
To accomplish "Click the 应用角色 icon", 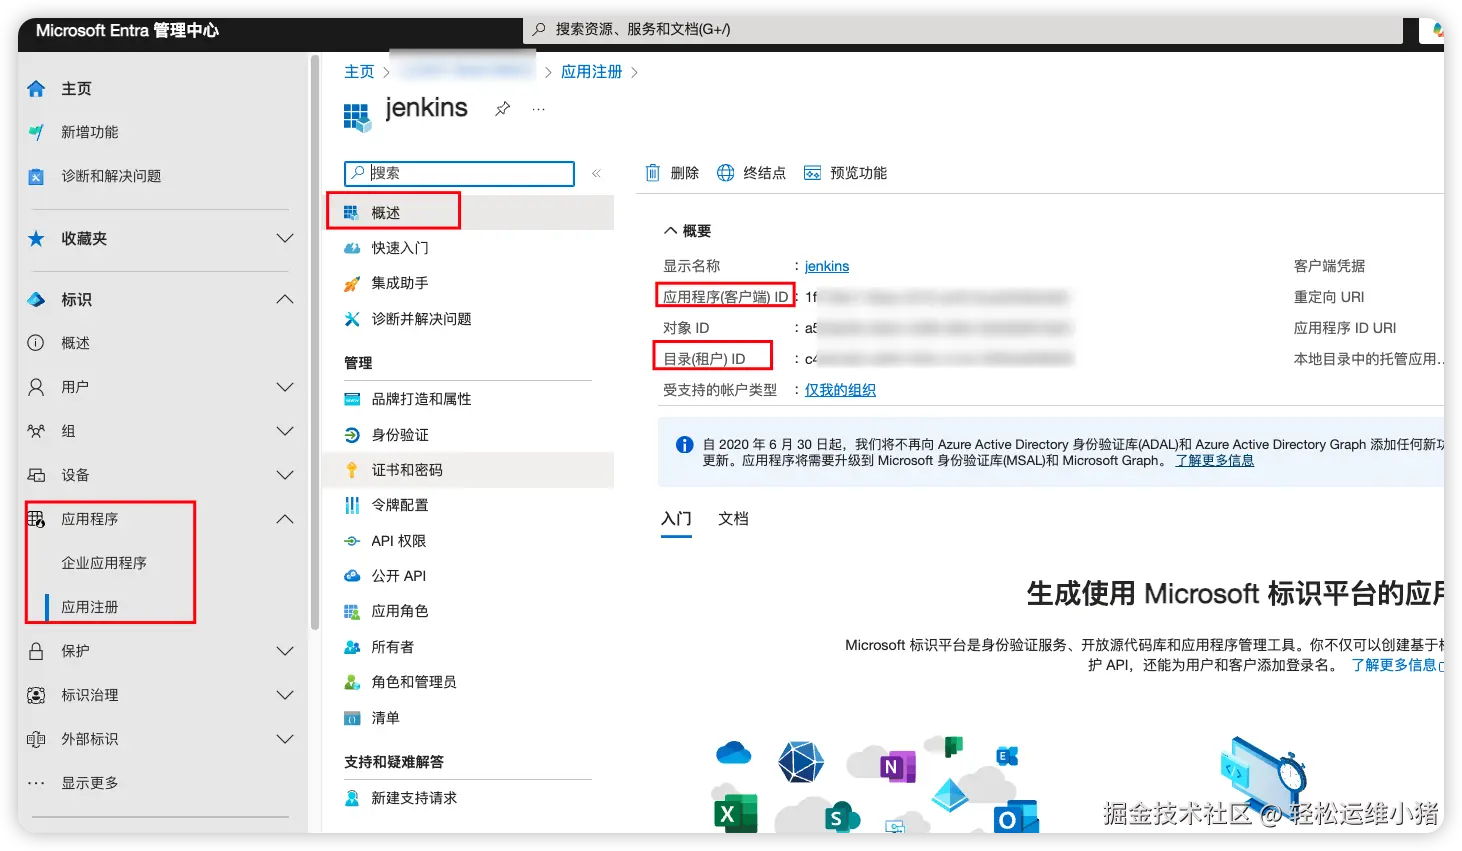I will pyautogui.click(x=352, y=611).
